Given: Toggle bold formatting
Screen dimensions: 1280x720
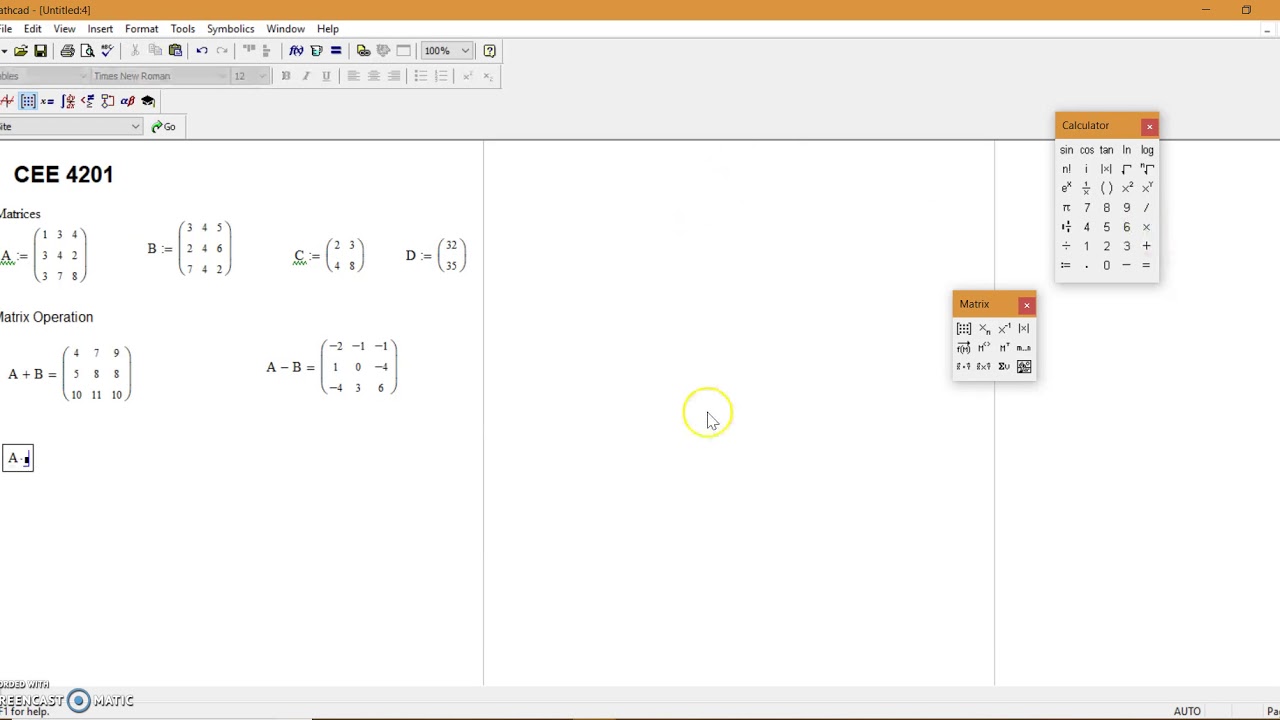Looking at the screenshot, I should (286, 76).
